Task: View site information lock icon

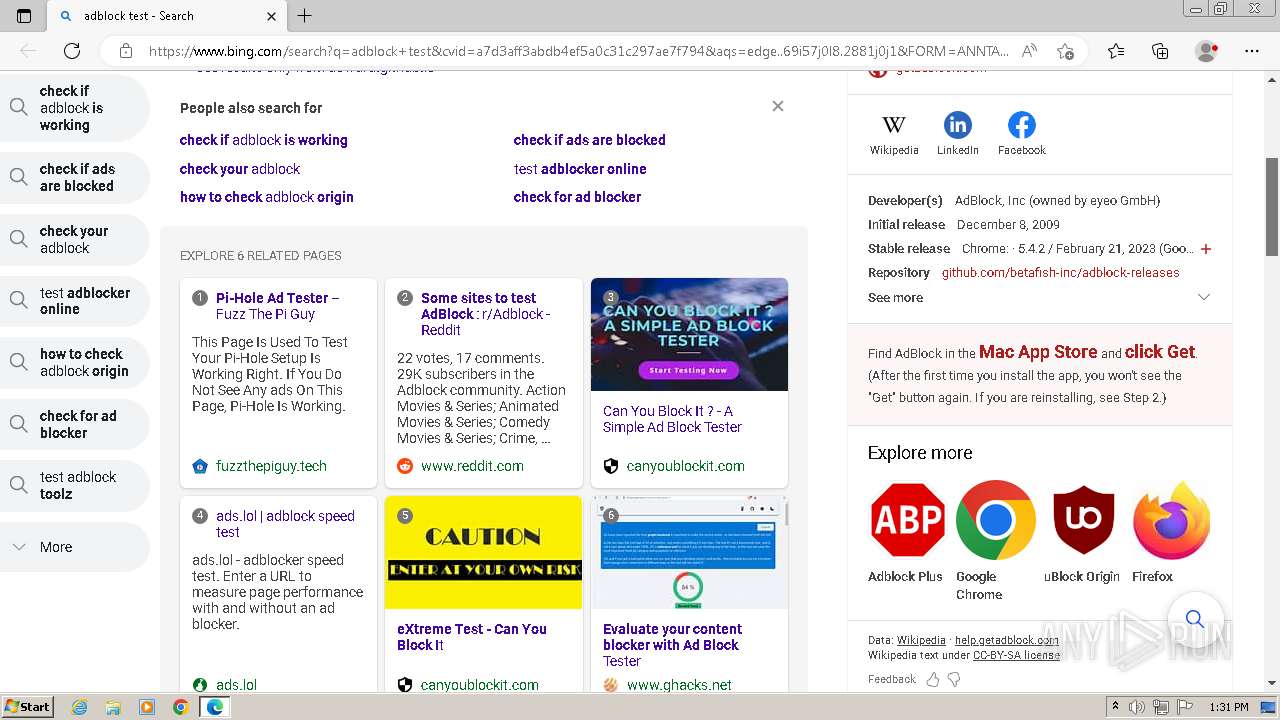Action: [x=125, y=51]
